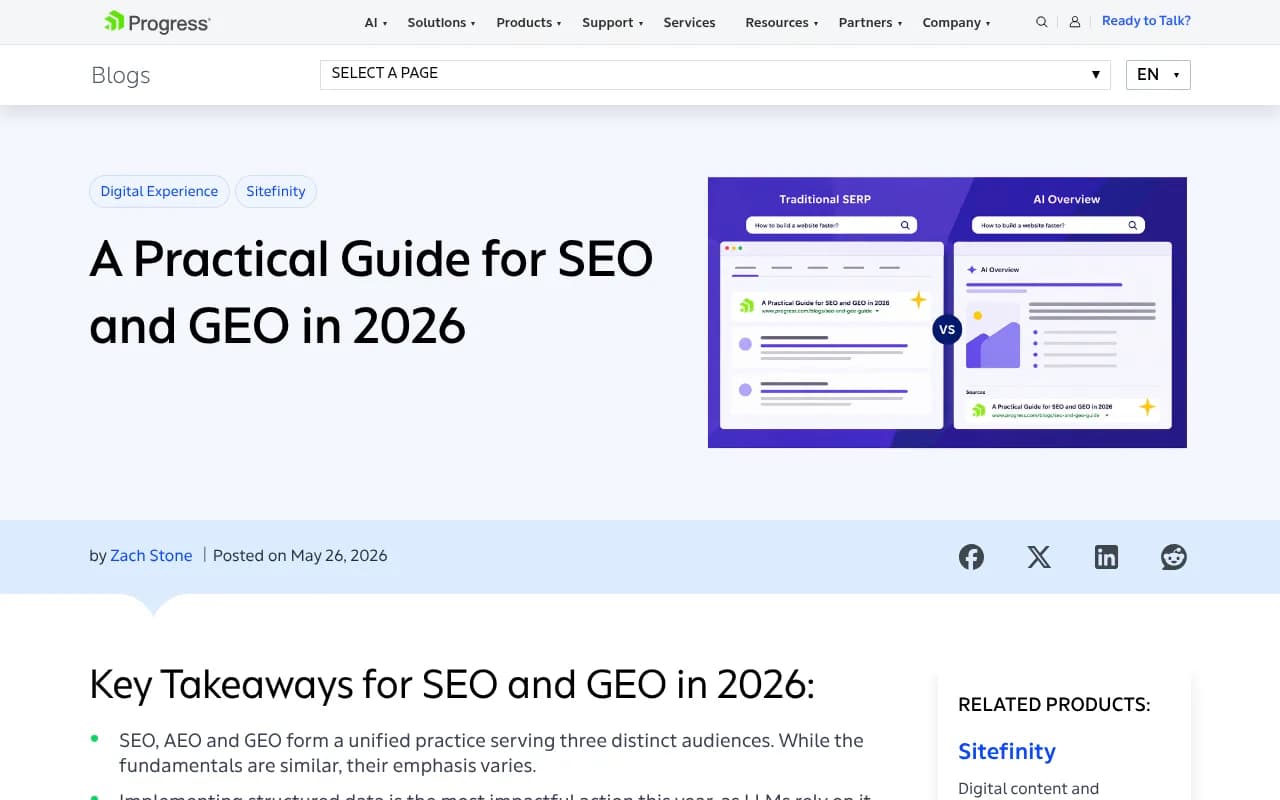Go to the Blogs section

(x=120, y=75)
